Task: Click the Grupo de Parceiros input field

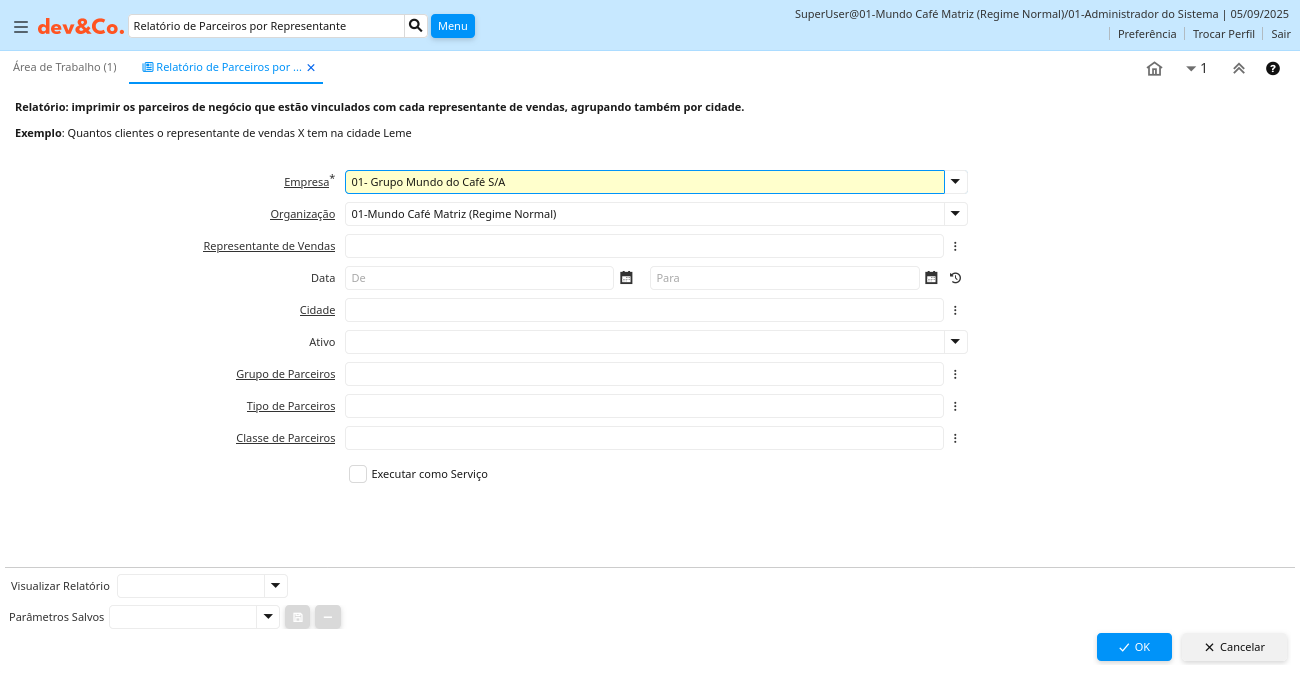Action: (x=644, y=374)
